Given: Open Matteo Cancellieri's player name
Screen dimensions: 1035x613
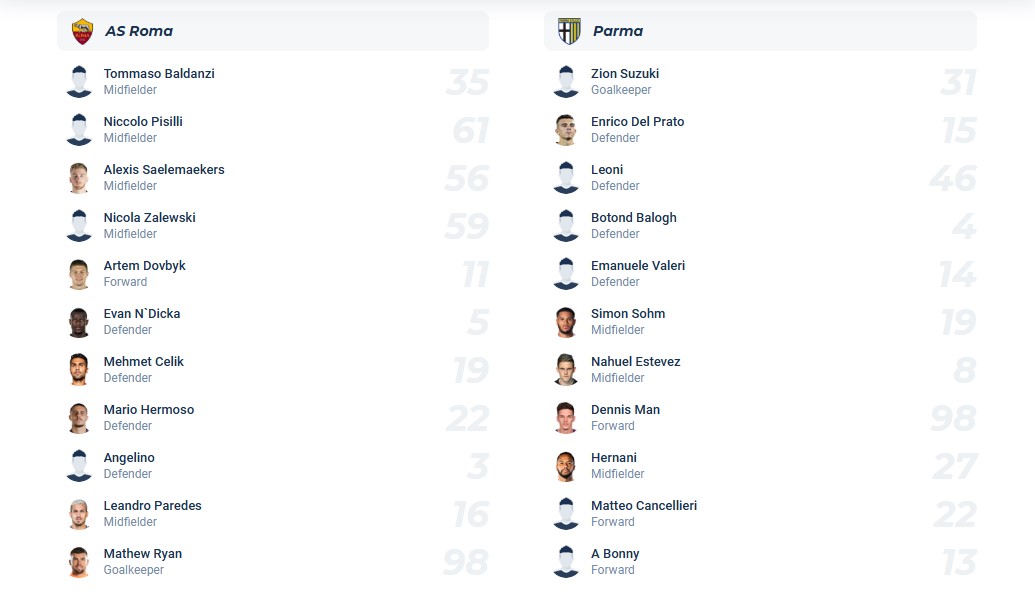Looking at the screenshot, I should click(x=644, y=506).
